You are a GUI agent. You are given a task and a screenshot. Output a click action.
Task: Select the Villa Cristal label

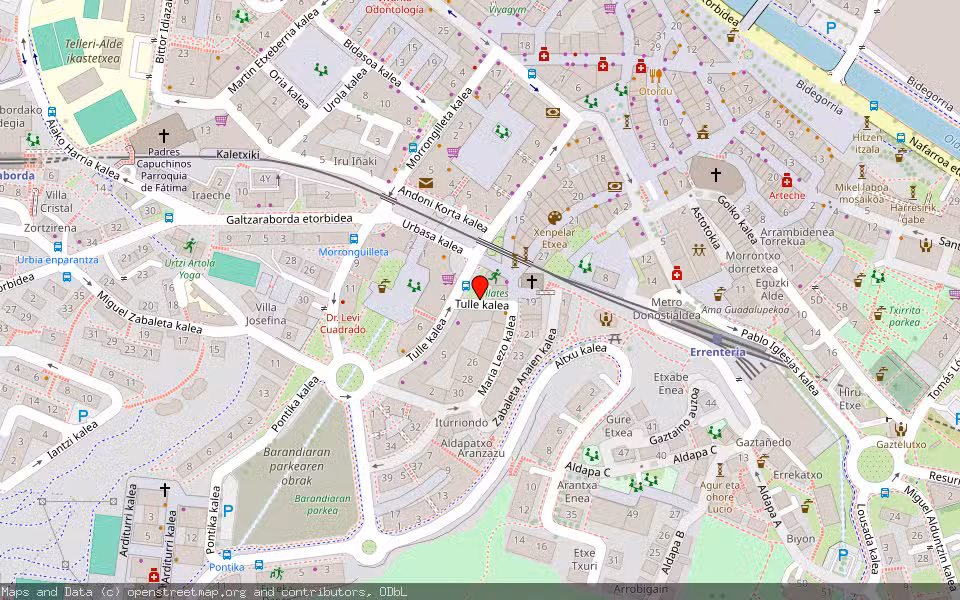pos(56,201)
